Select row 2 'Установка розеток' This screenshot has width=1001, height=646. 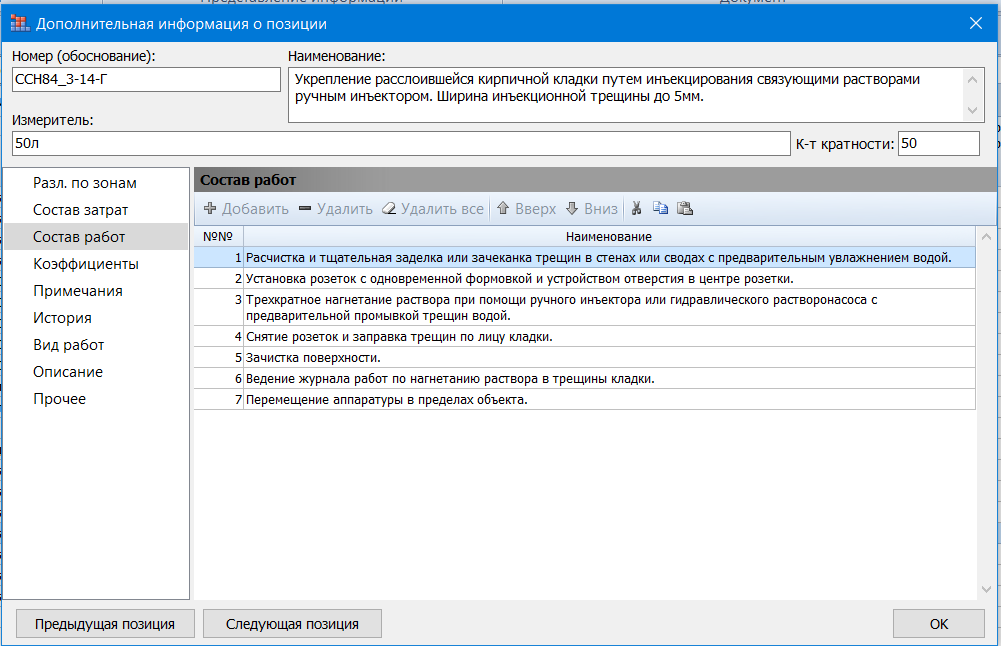[585, 278]
